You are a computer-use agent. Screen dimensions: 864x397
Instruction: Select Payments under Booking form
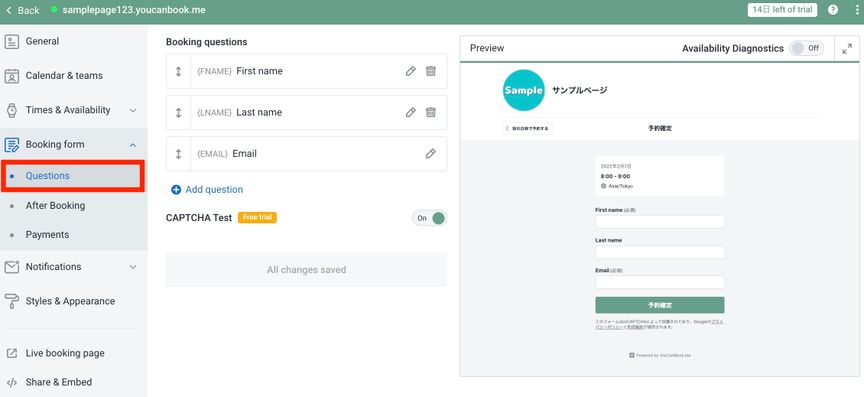[47, 235]
